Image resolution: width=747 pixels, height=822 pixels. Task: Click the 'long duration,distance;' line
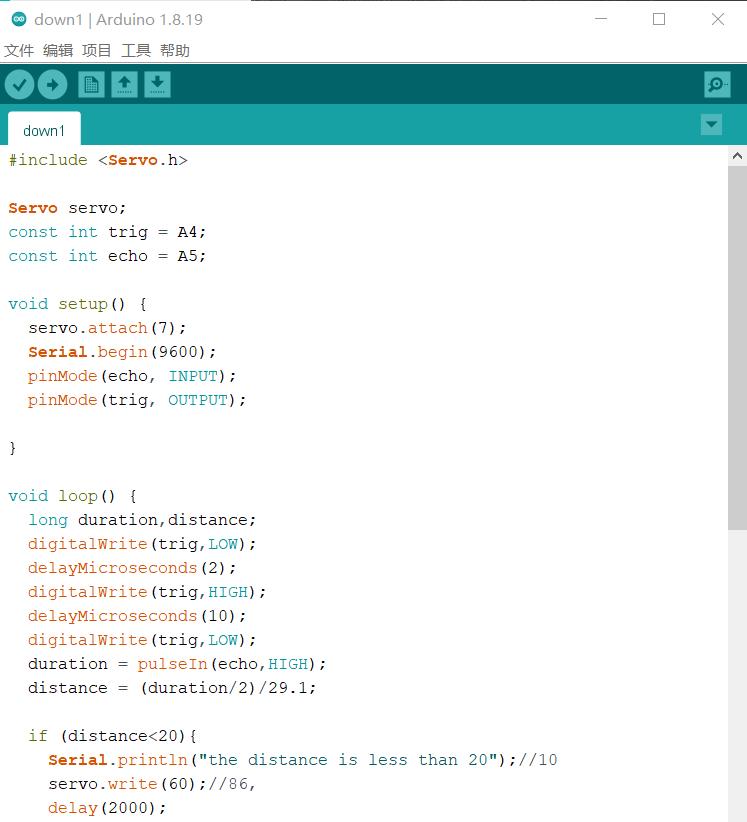(142, 520)
